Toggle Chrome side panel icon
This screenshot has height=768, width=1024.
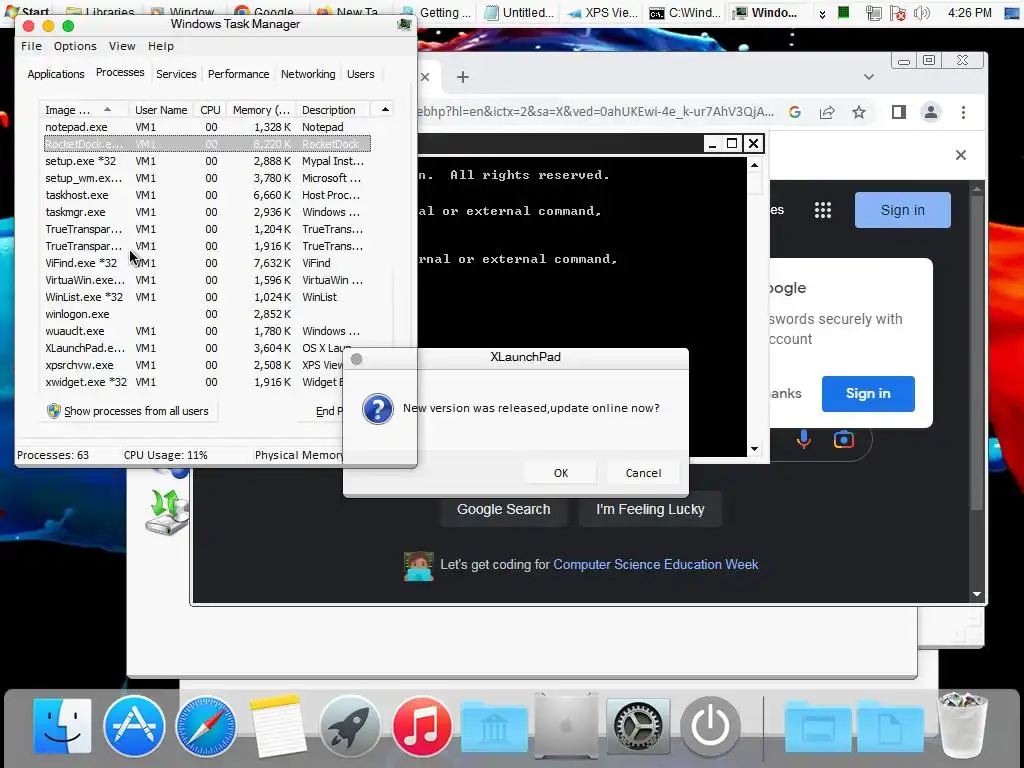coord(899,112)
